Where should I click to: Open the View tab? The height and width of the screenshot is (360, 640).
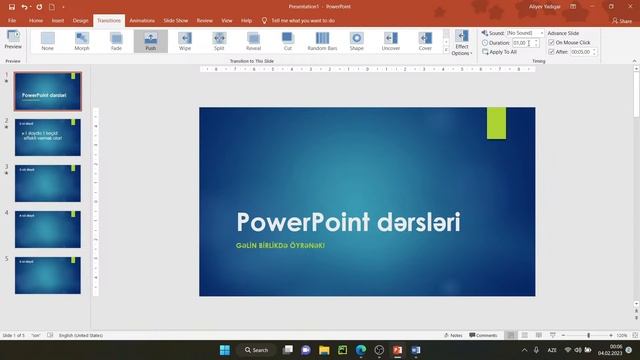pyautogui.click(x=227, y=20)
